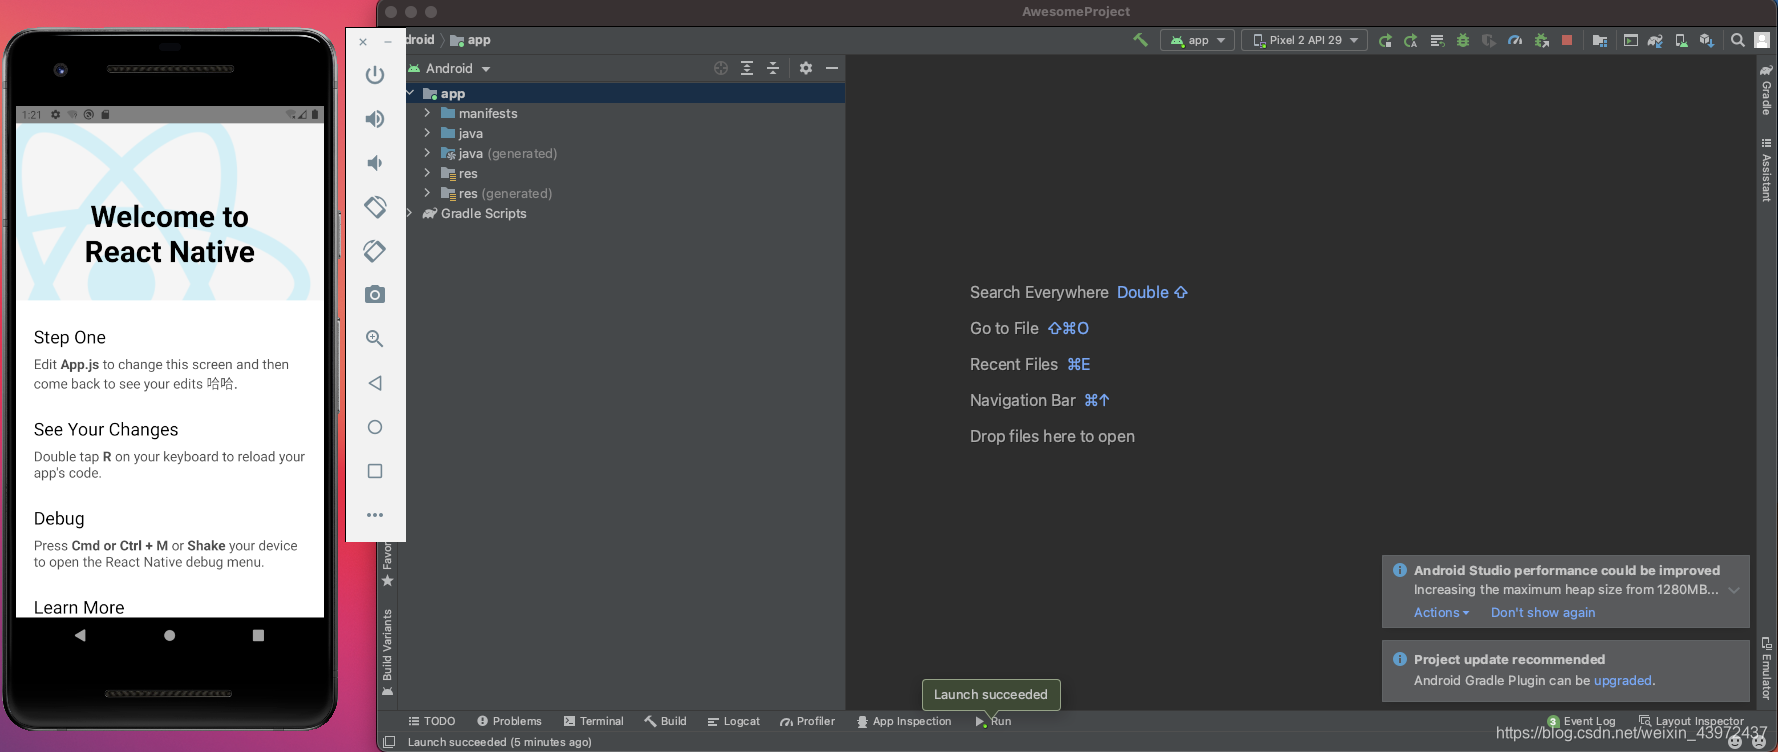The height and width of the screenshot is (752, 1778).
Task: Click Apply Changes and Restart Activity icon
Action: click(x=1411, y=41)
